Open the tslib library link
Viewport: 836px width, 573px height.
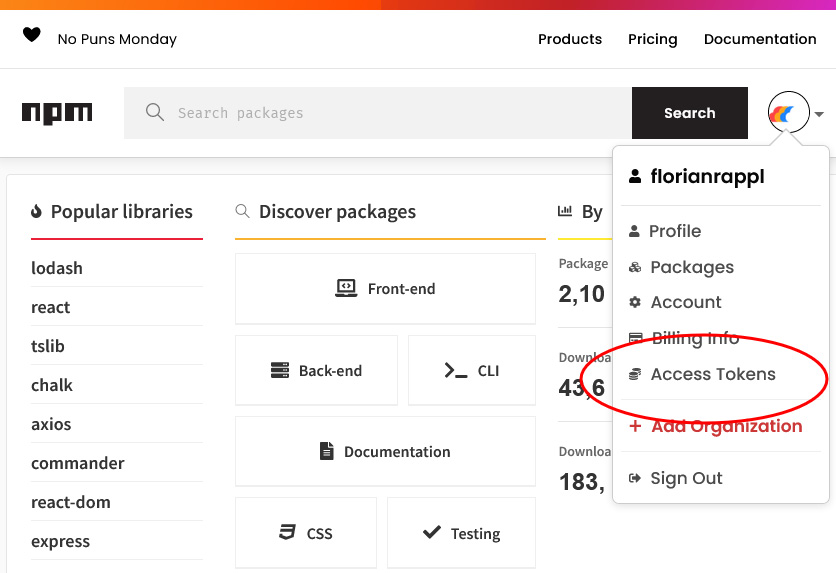(x=48, y=346)
